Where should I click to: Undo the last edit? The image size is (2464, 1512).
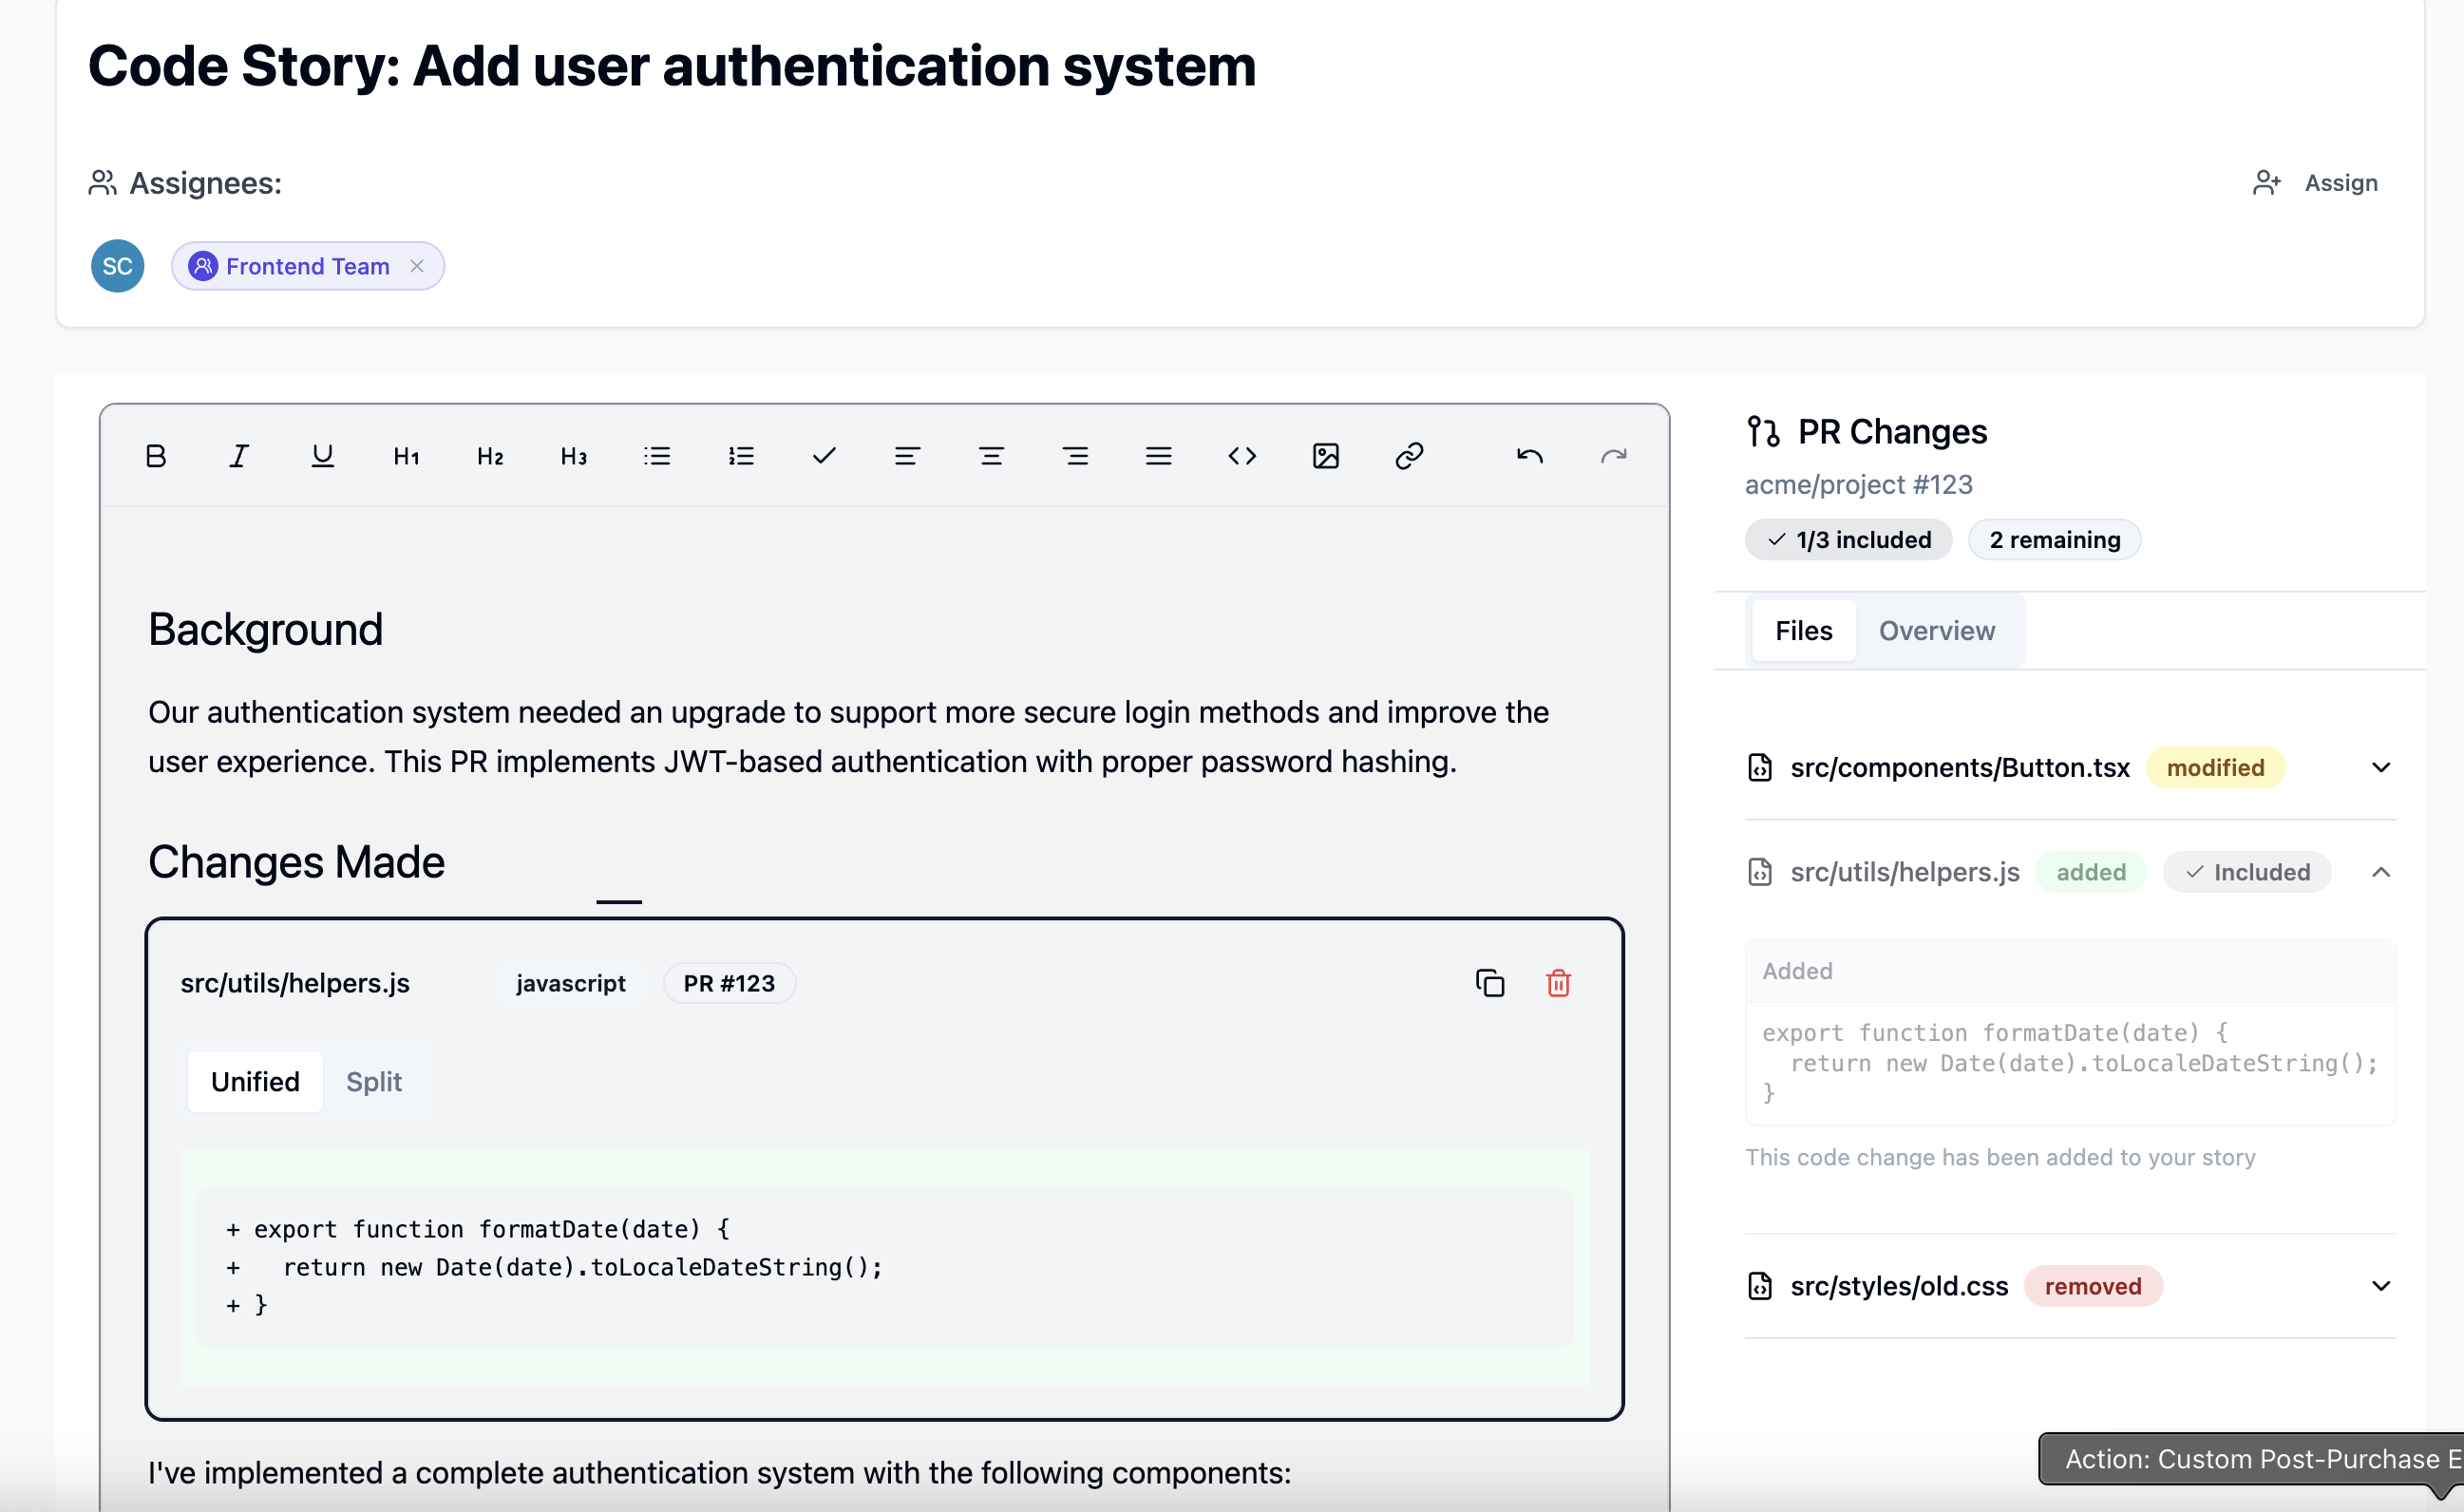coord(1530,456)
